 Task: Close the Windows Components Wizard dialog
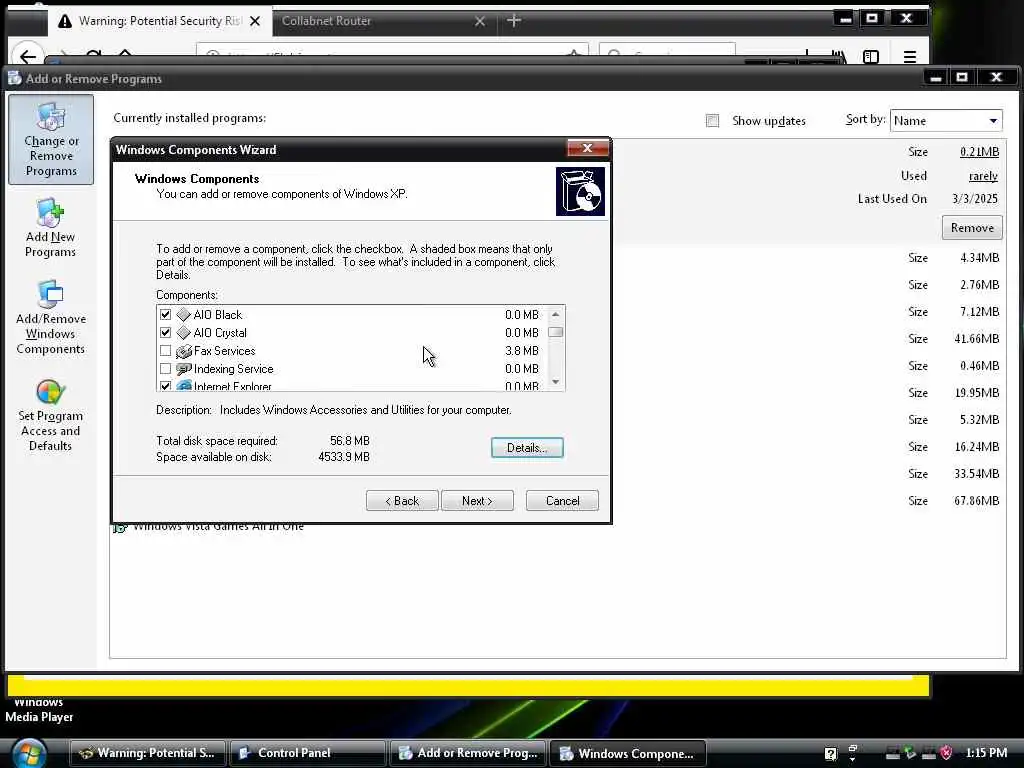click(x=587, y=148)
